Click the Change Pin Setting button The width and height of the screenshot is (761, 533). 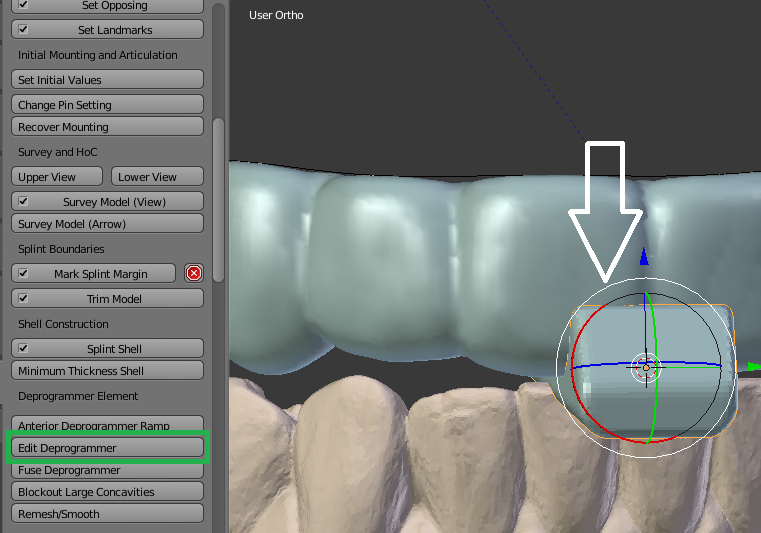(107, 104)
